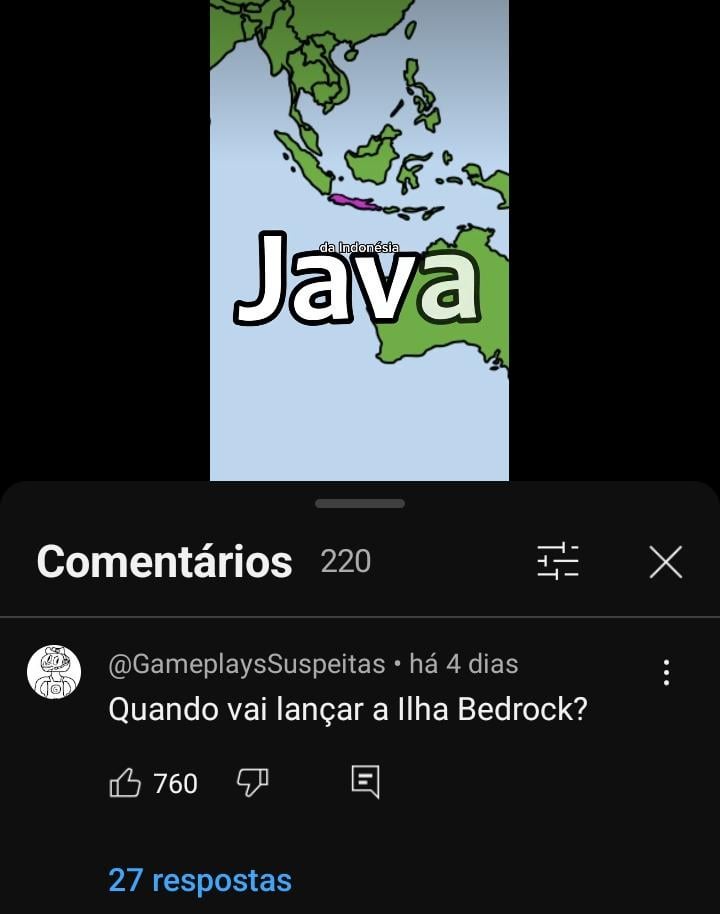Open the comment sort filter icon
This screenshot has height=914, width=720.
557,561
